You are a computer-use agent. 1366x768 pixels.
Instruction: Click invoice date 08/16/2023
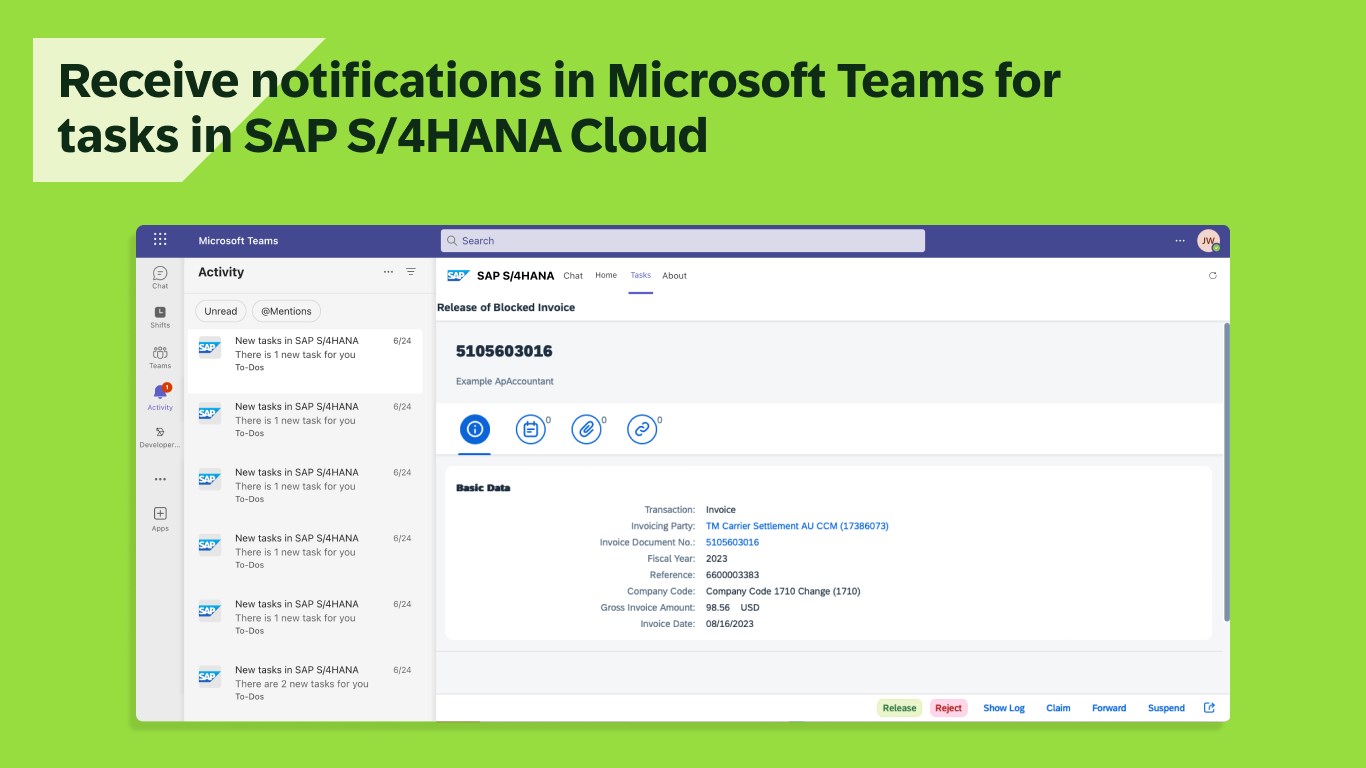click(730, 624)
